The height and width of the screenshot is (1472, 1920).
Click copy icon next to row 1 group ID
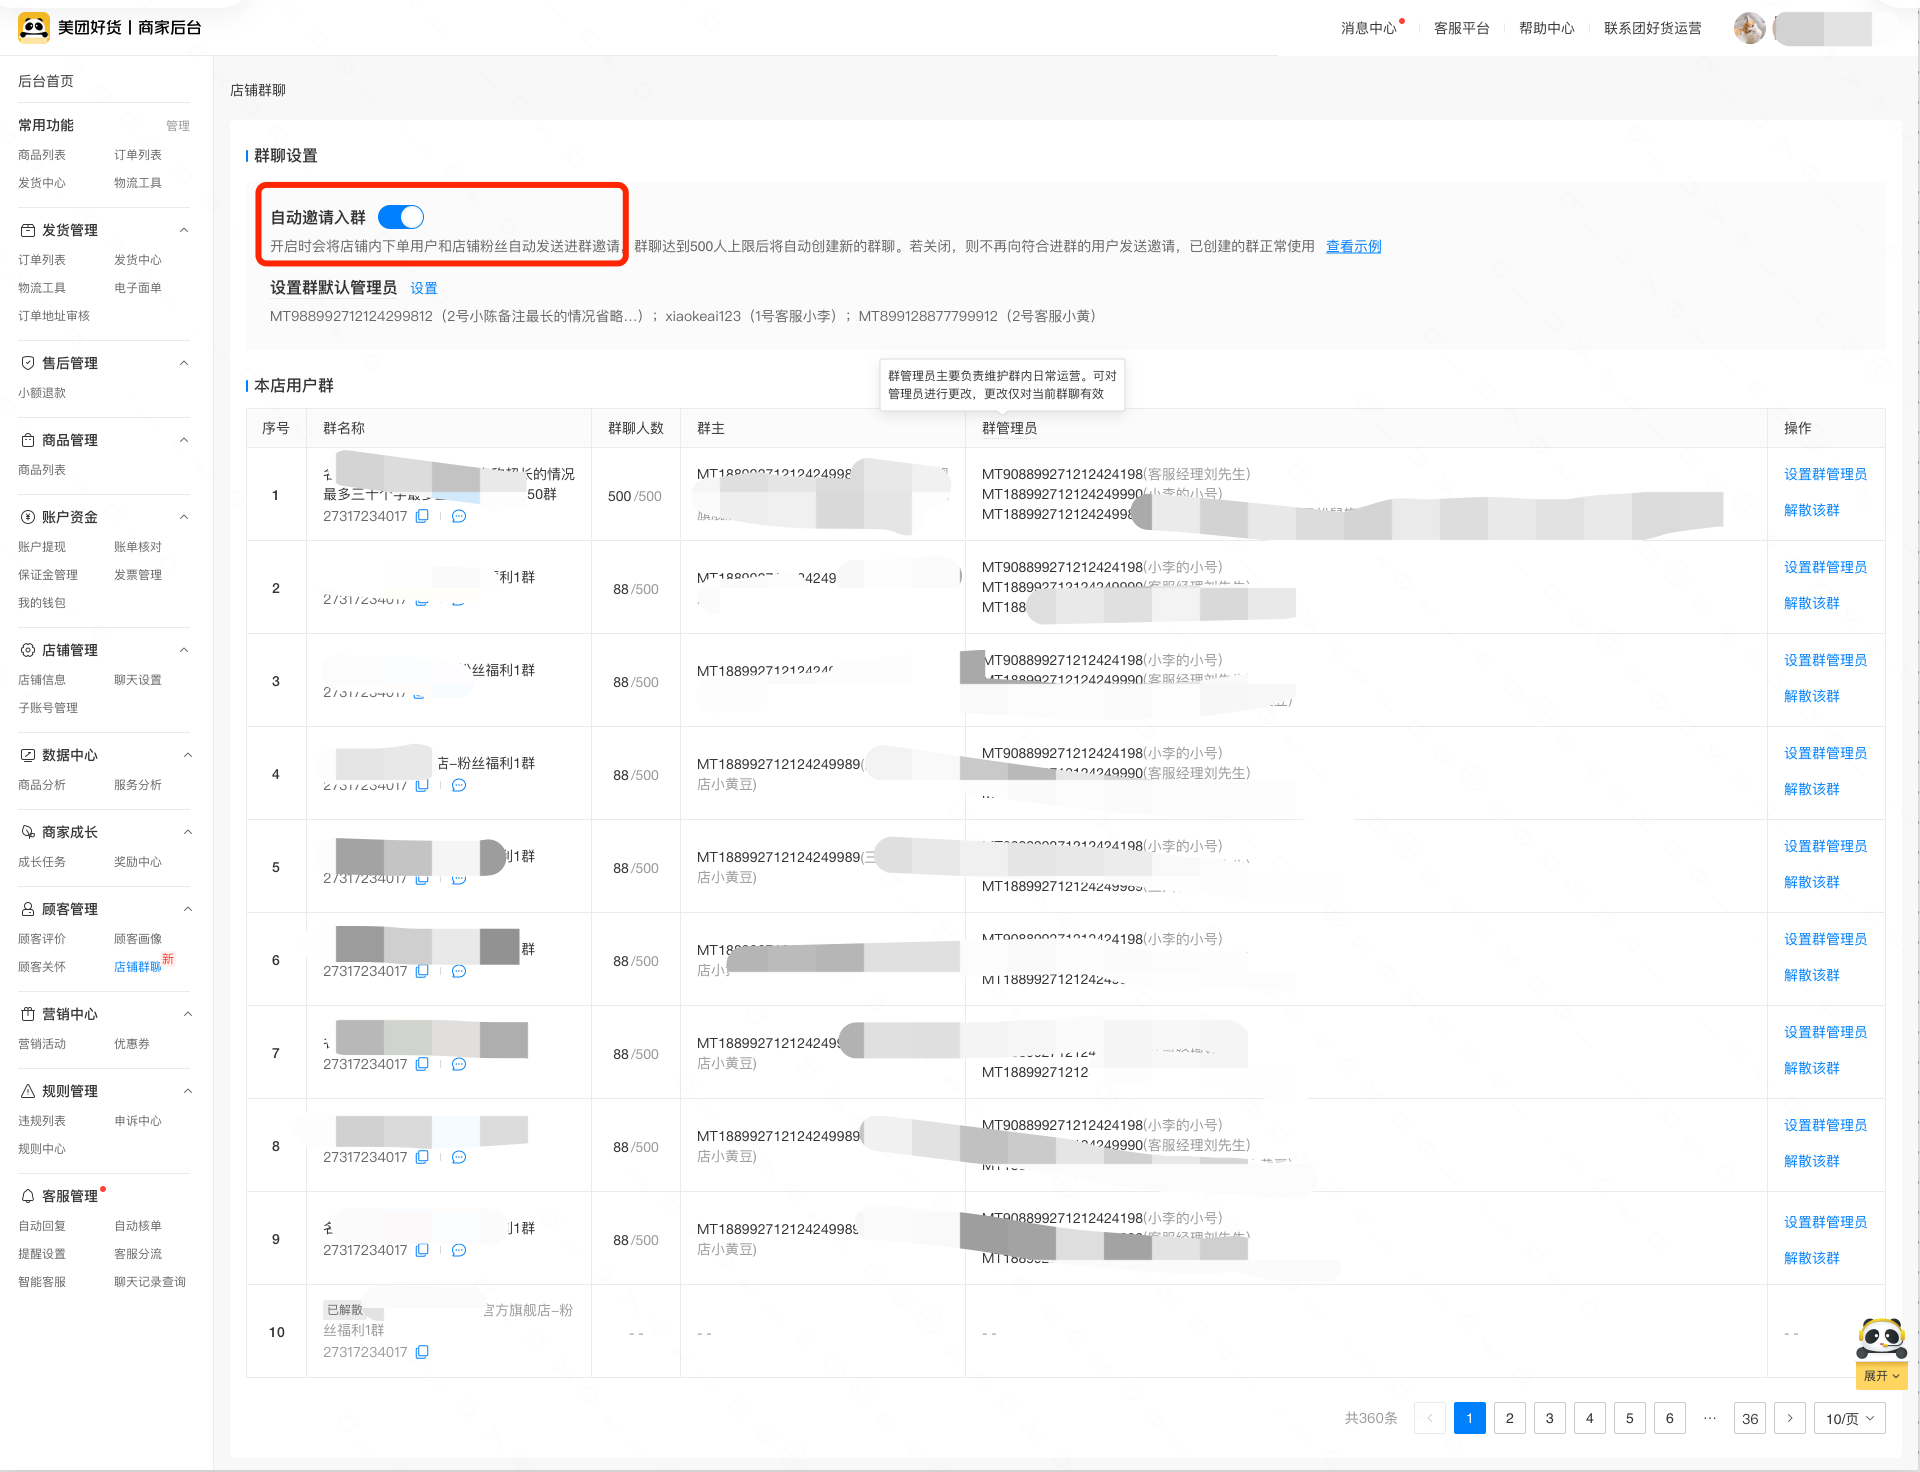[422, 516]
